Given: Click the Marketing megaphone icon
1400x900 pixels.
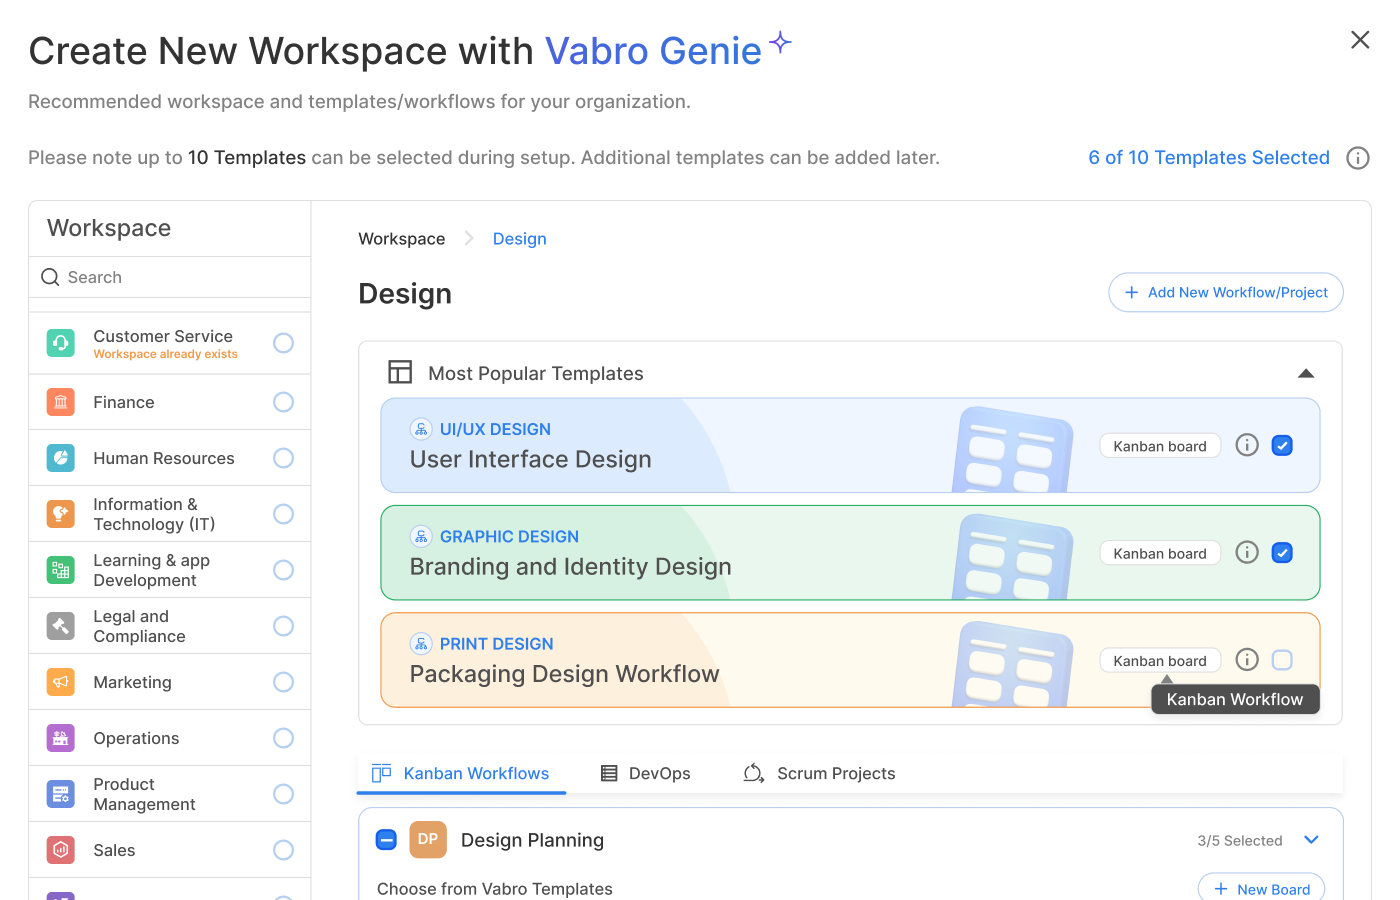Looking at the screenshot, I should pyautogui.click(x=61, y=682).
